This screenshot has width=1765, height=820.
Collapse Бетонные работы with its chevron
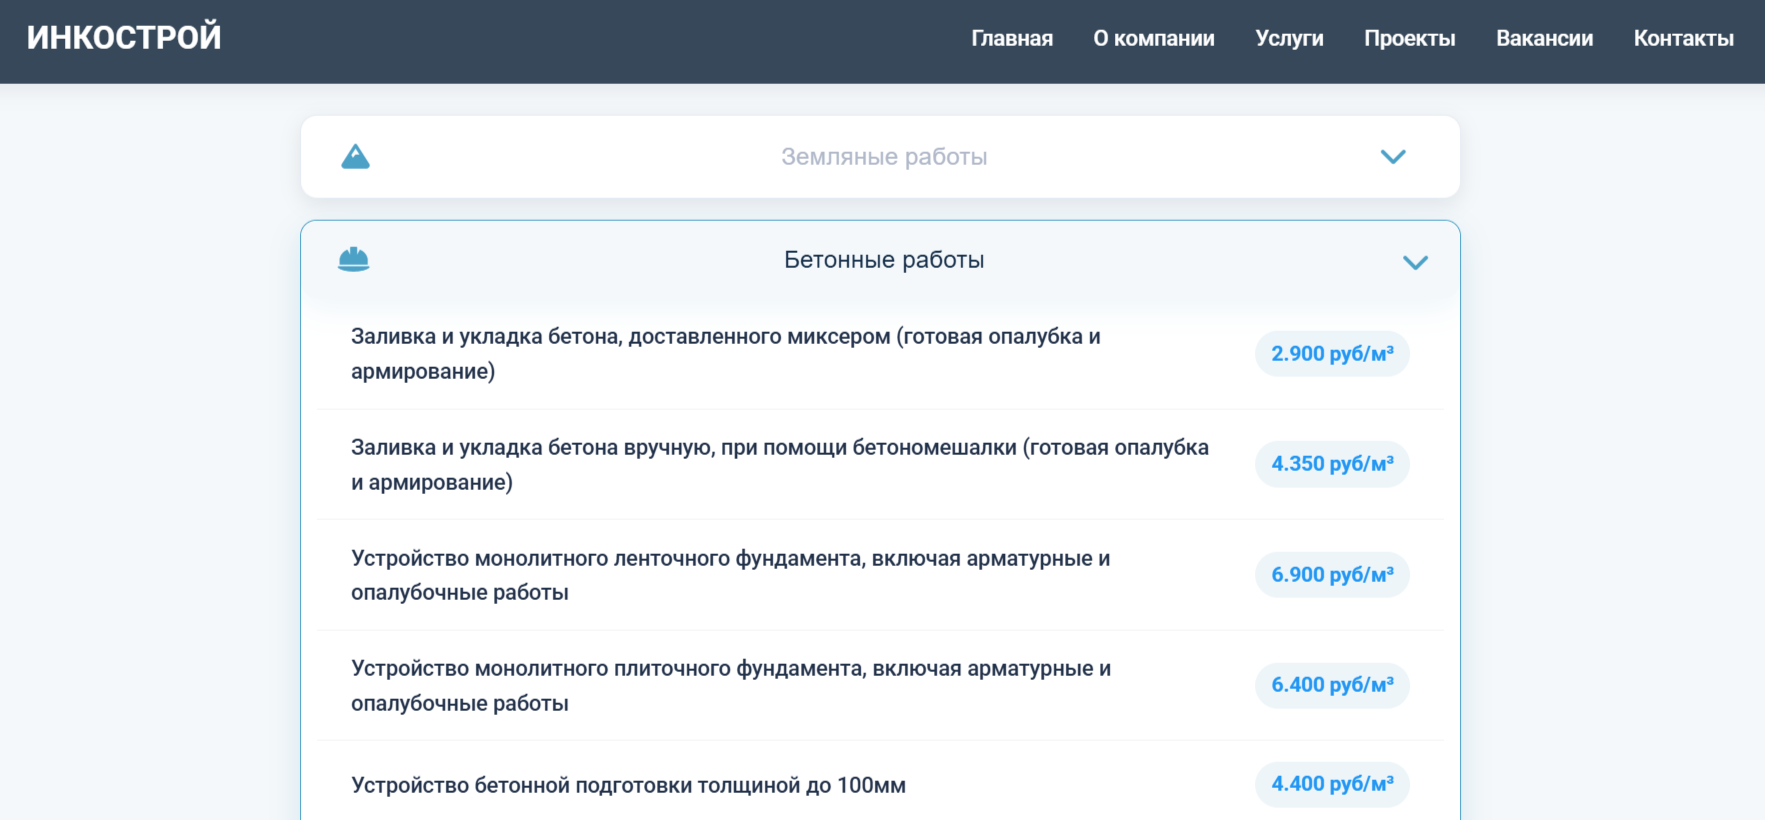click(1415, 263)
